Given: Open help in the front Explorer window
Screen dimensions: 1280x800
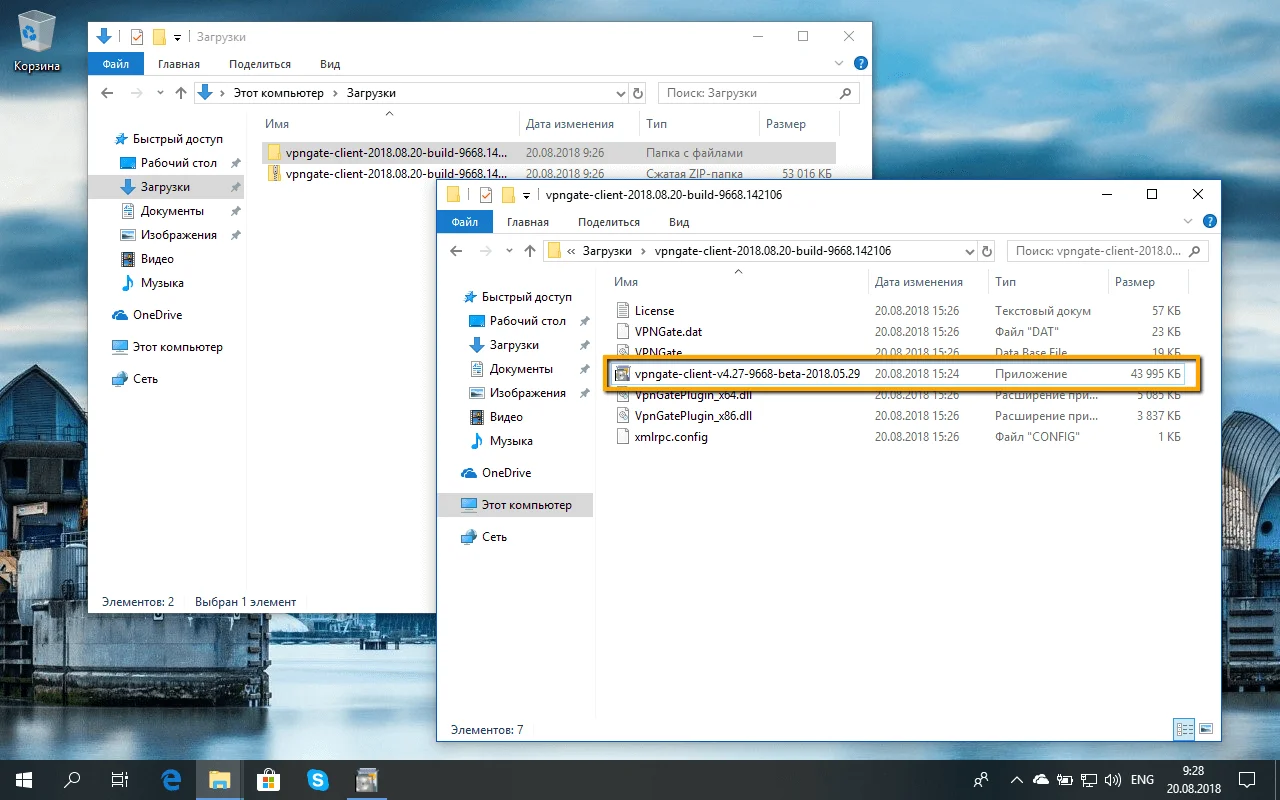Looking at the screenshot, I should click(x=1209, y=222).
